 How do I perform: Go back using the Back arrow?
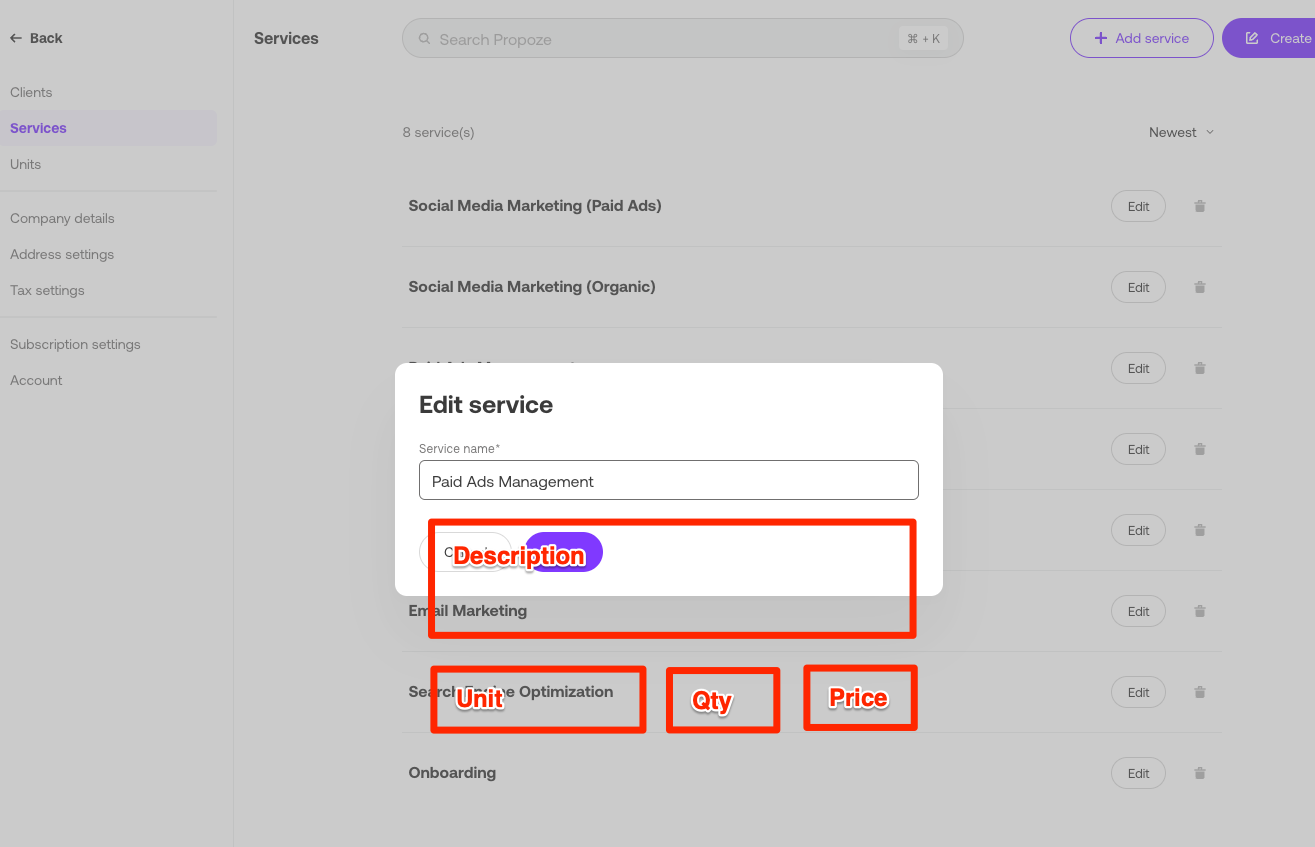point(36,38)
